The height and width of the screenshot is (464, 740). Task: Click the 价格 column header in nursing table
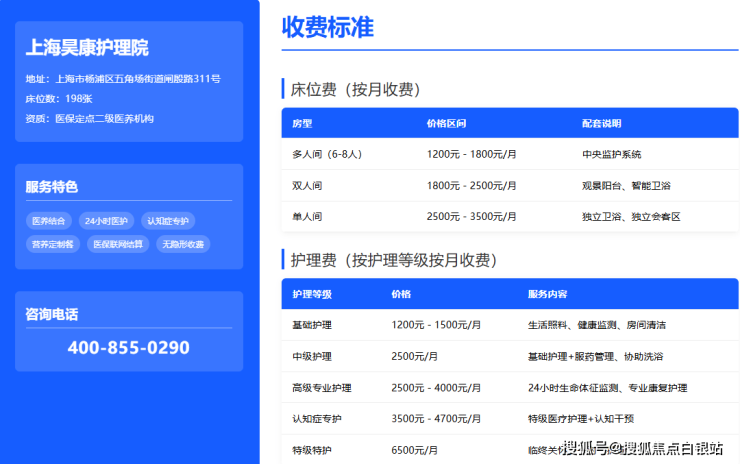point(401,294)
